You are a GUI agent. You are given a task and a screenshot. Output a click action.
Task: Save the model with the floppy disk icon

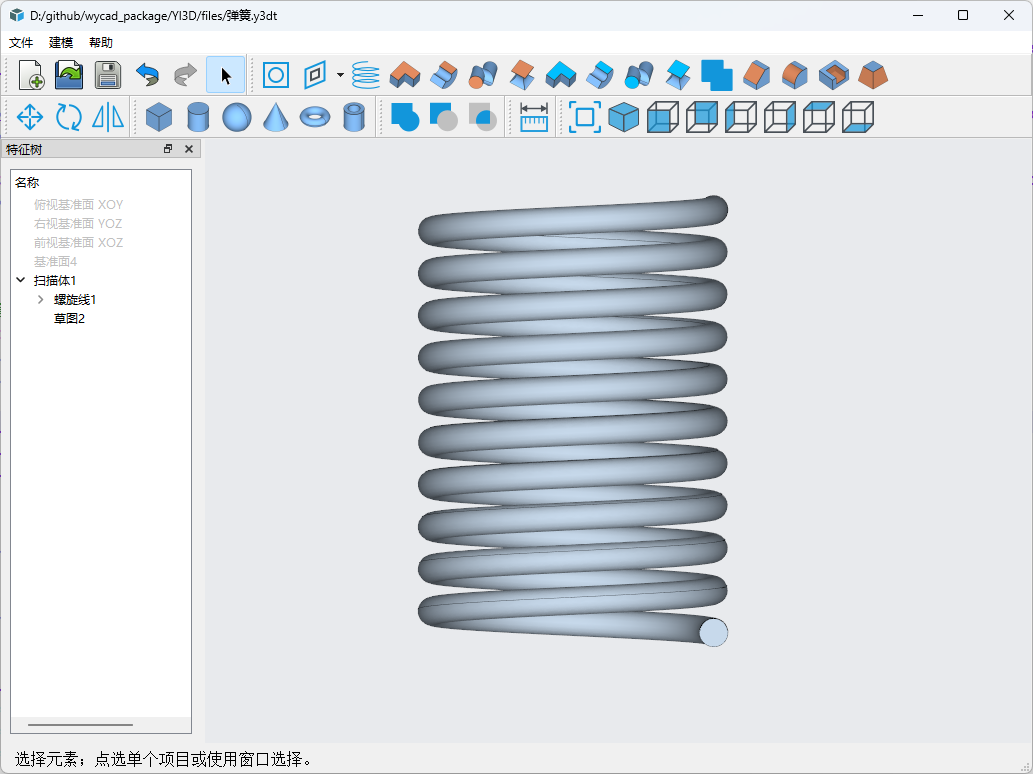pyautogui.click(x=107, y=75)
